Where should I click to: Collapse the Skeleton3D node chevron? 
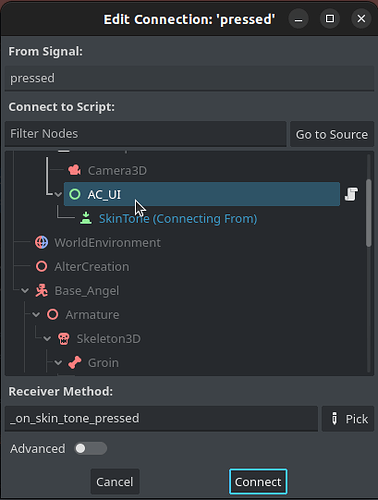pos(47,339)
